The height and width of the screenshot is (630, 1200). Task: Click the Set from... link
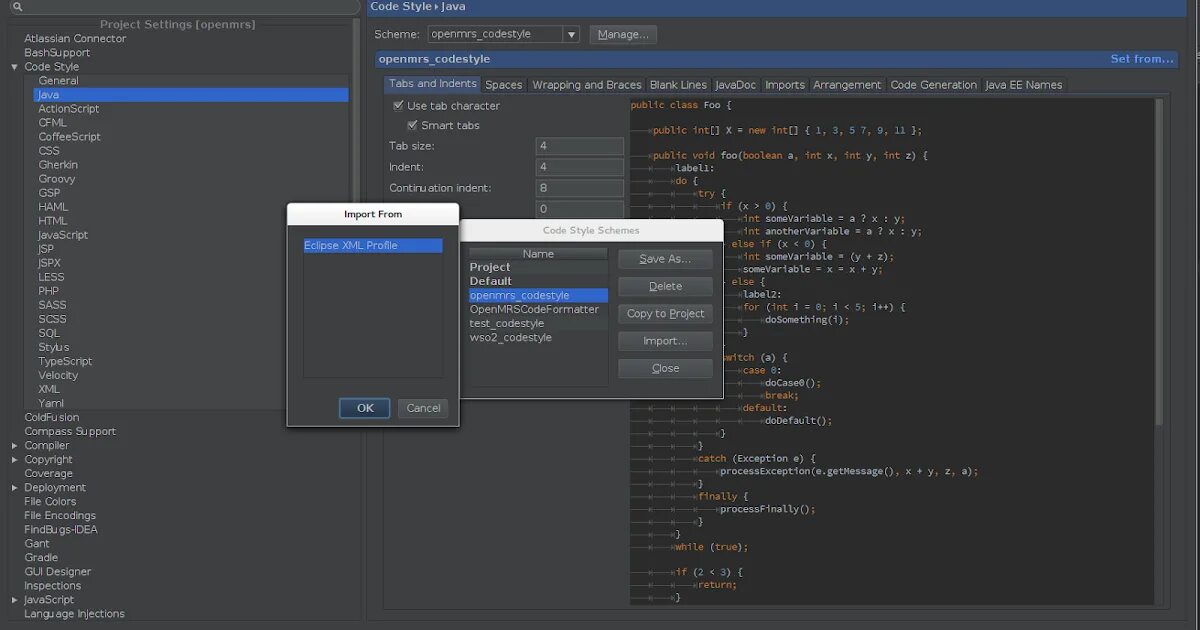[x=1142, y=59]
